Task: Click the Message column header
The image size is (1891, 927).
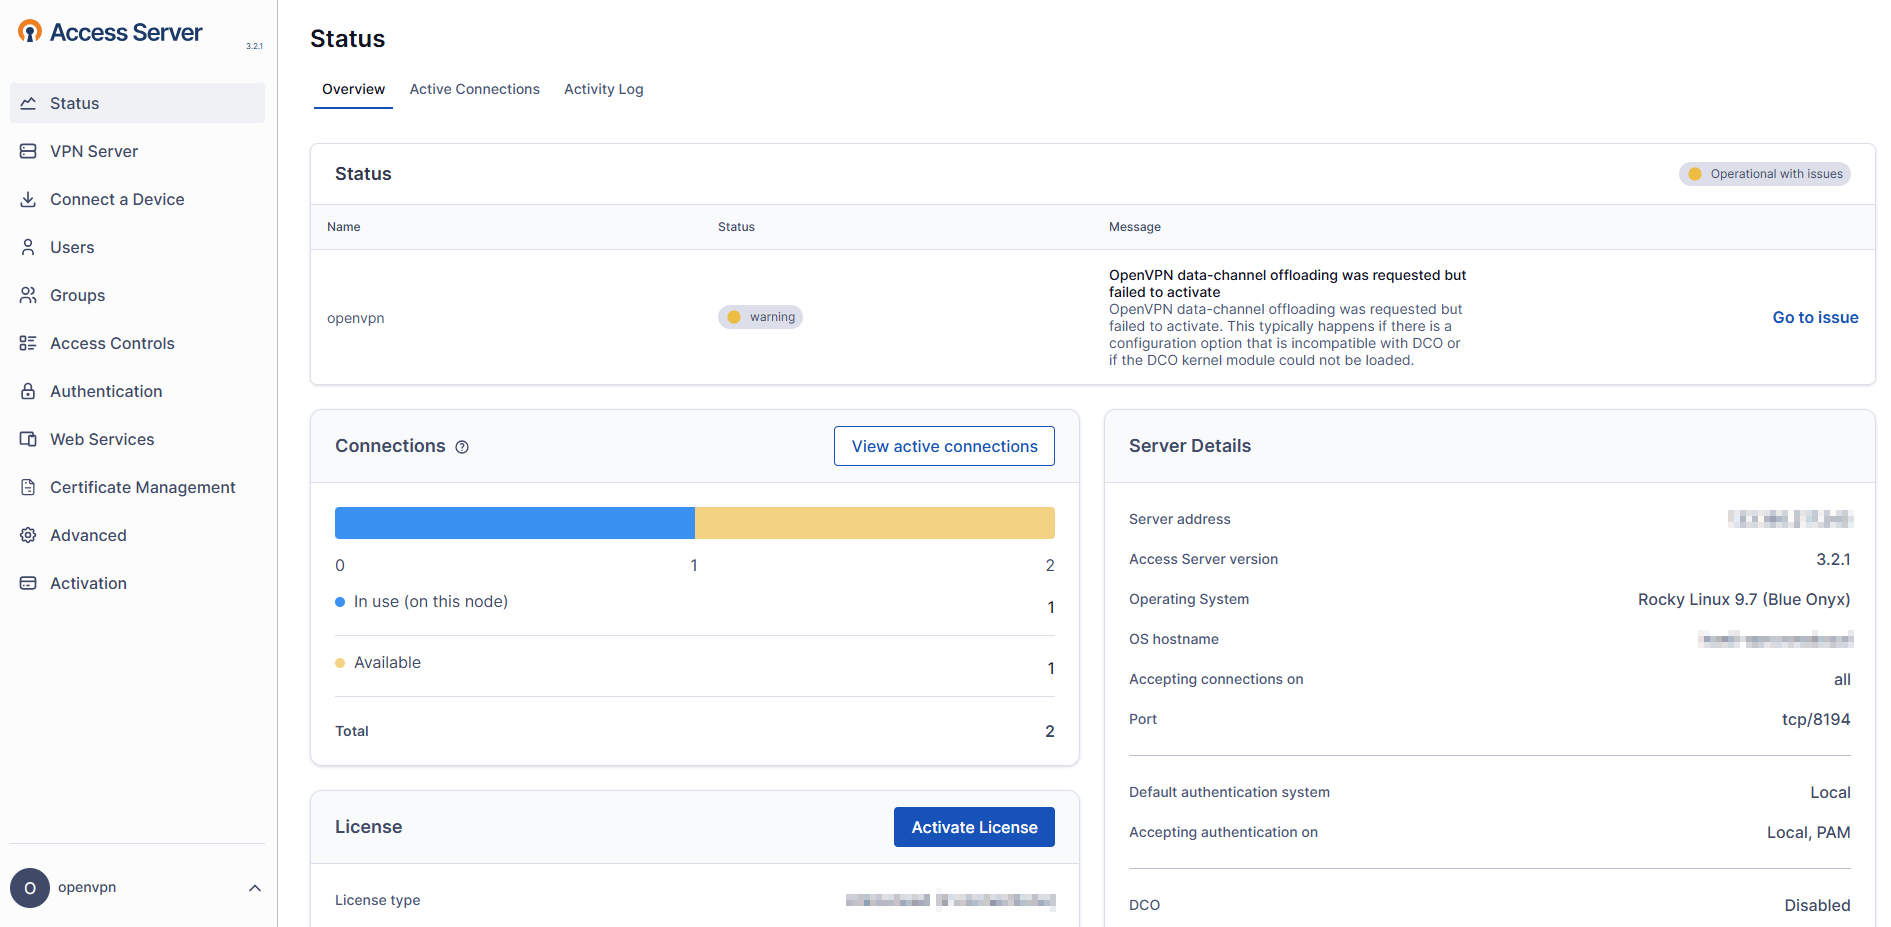Action: (1134, 227)
